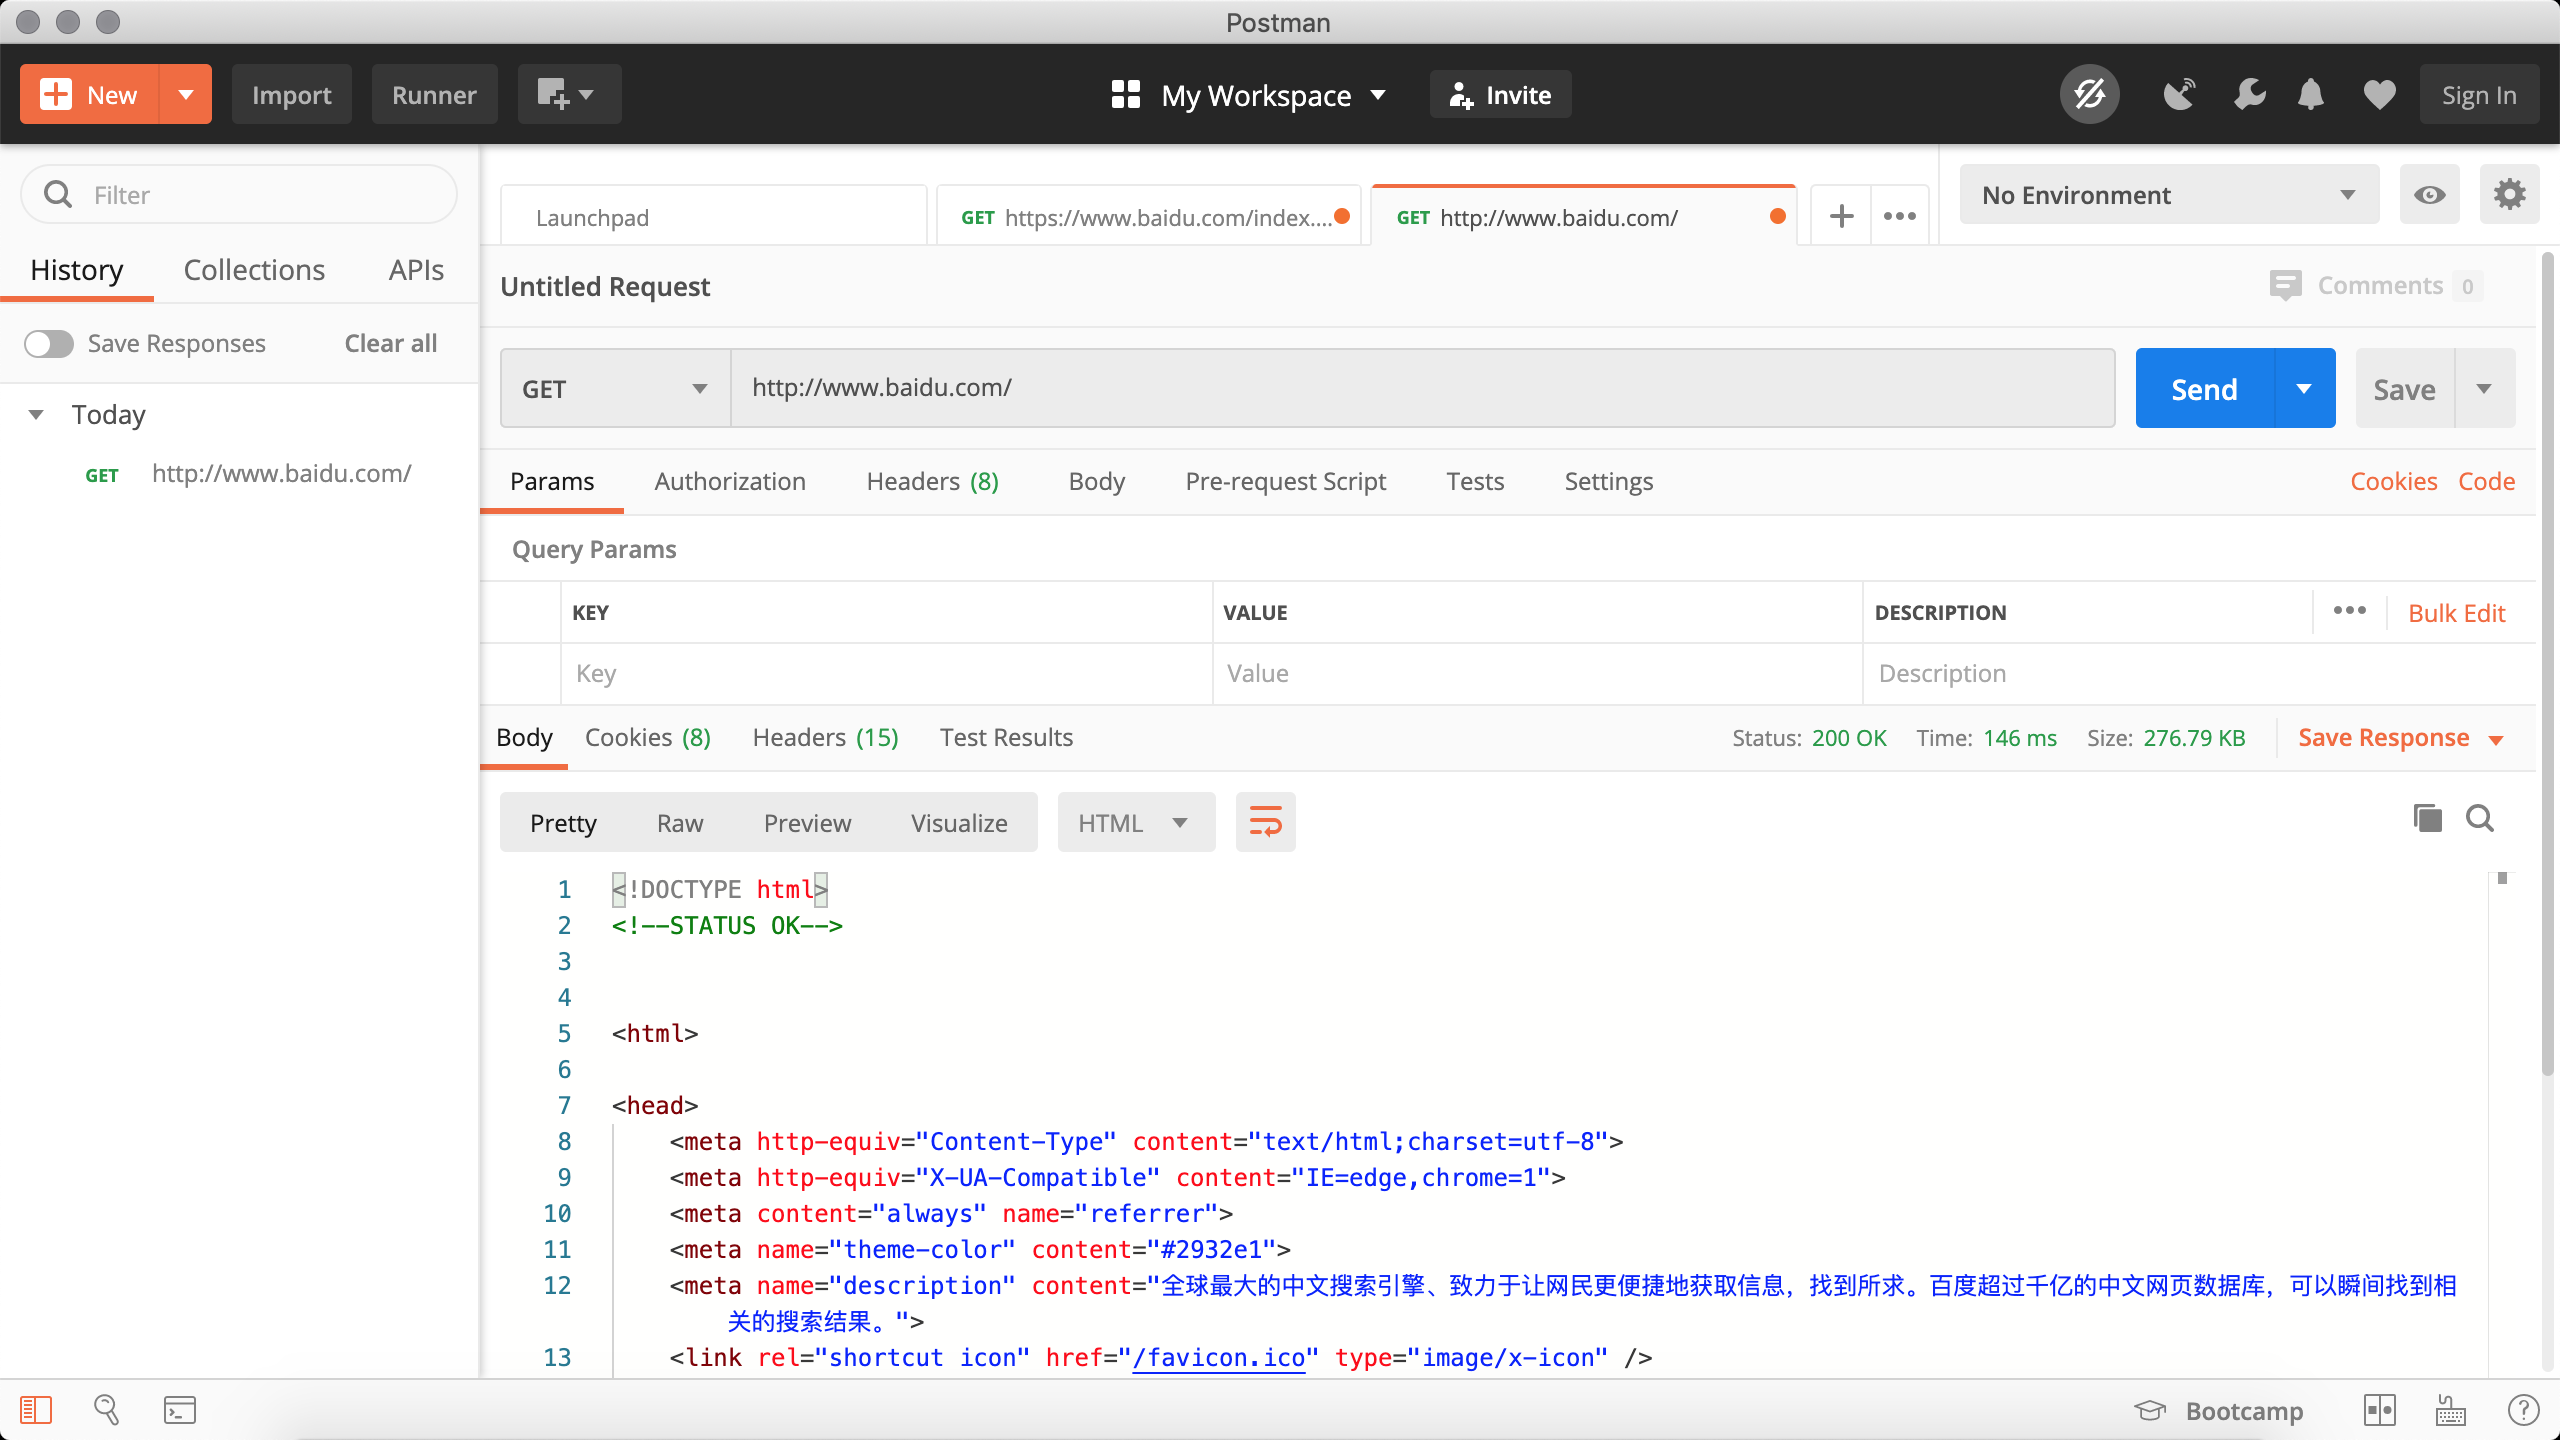Click the sidebar toggle icon bottom-left
Screen dimensions: 2560x1440
click(35, 1410)
